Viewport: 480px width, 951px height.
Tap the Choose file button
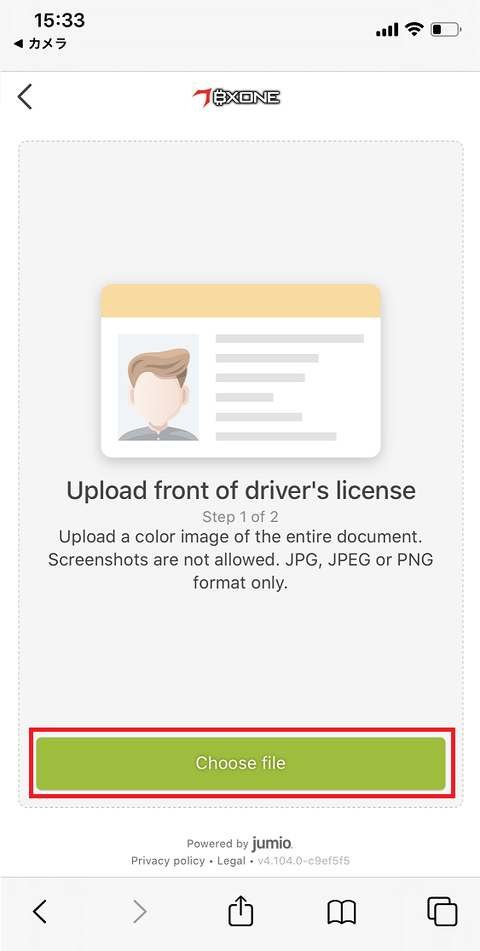[240, 763]
